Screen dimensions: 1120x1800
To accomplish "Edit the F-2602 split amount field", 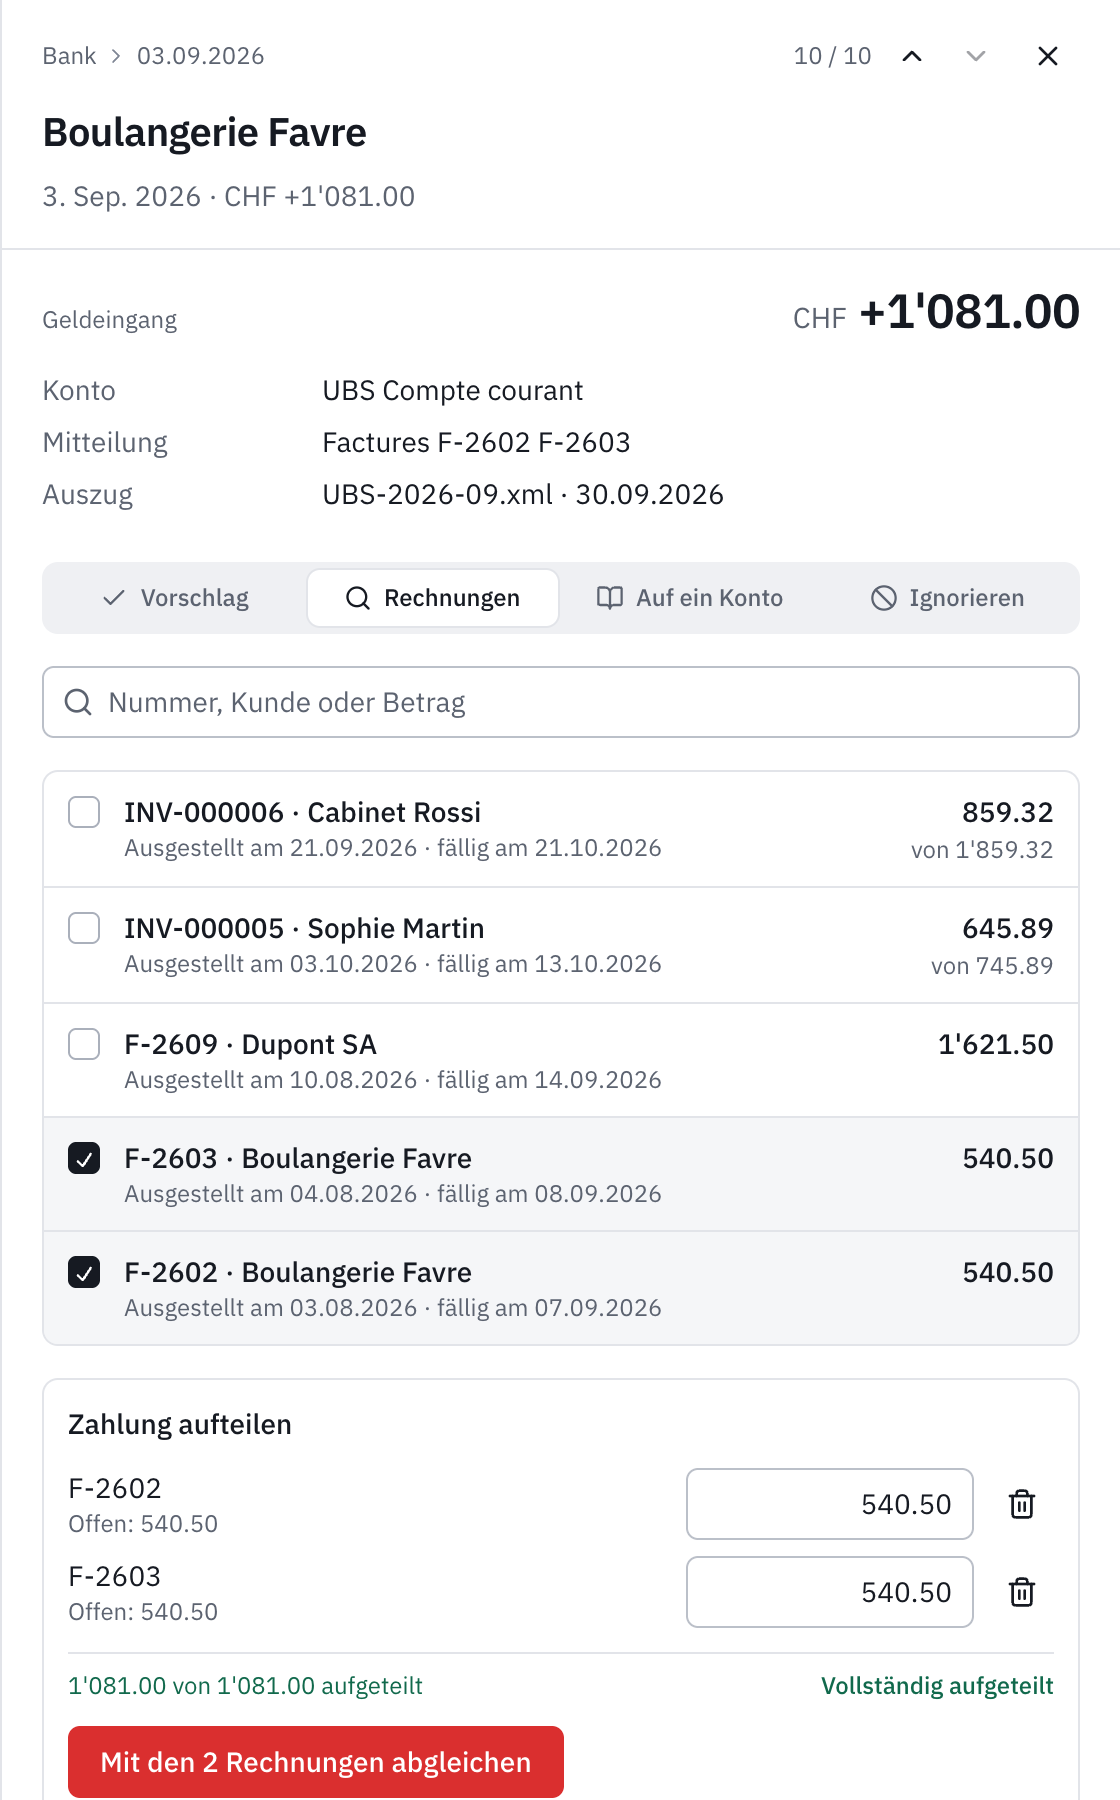I will point(830,1504).
